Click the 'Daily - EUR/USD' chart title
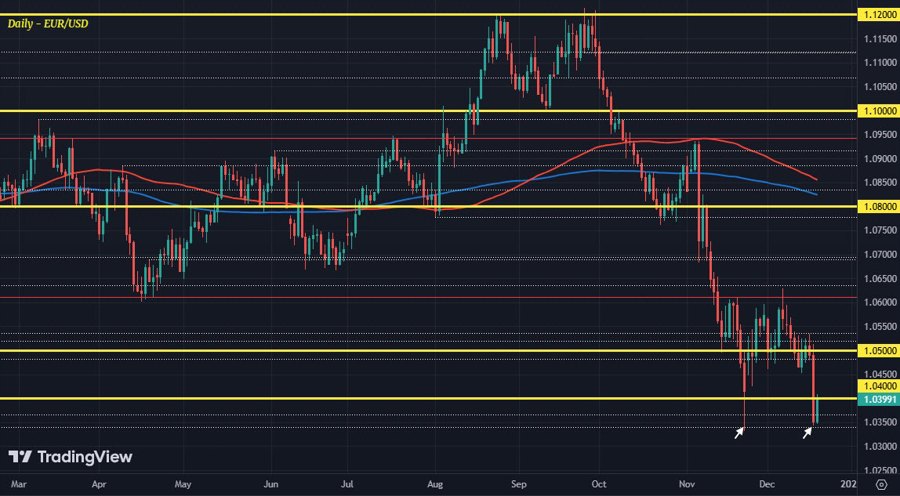 (x=48, y=24)
